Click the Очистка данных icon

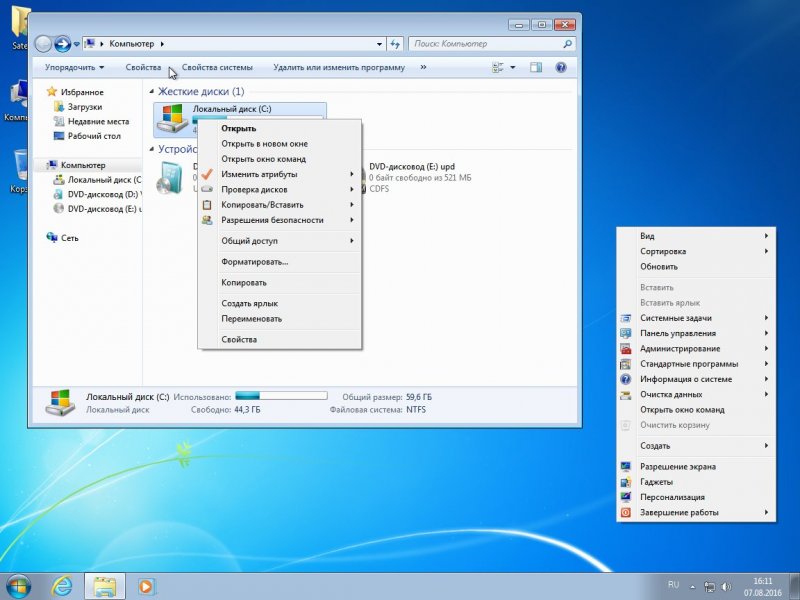[626, 394]
